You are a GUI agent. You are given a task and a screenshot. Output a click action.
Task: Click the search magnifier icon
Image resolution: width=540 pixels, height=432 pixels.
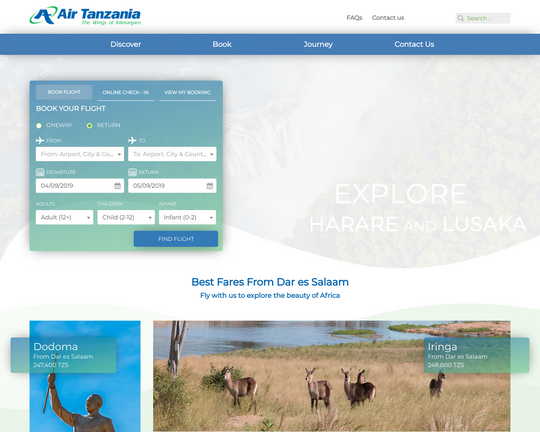coord(461,18)
